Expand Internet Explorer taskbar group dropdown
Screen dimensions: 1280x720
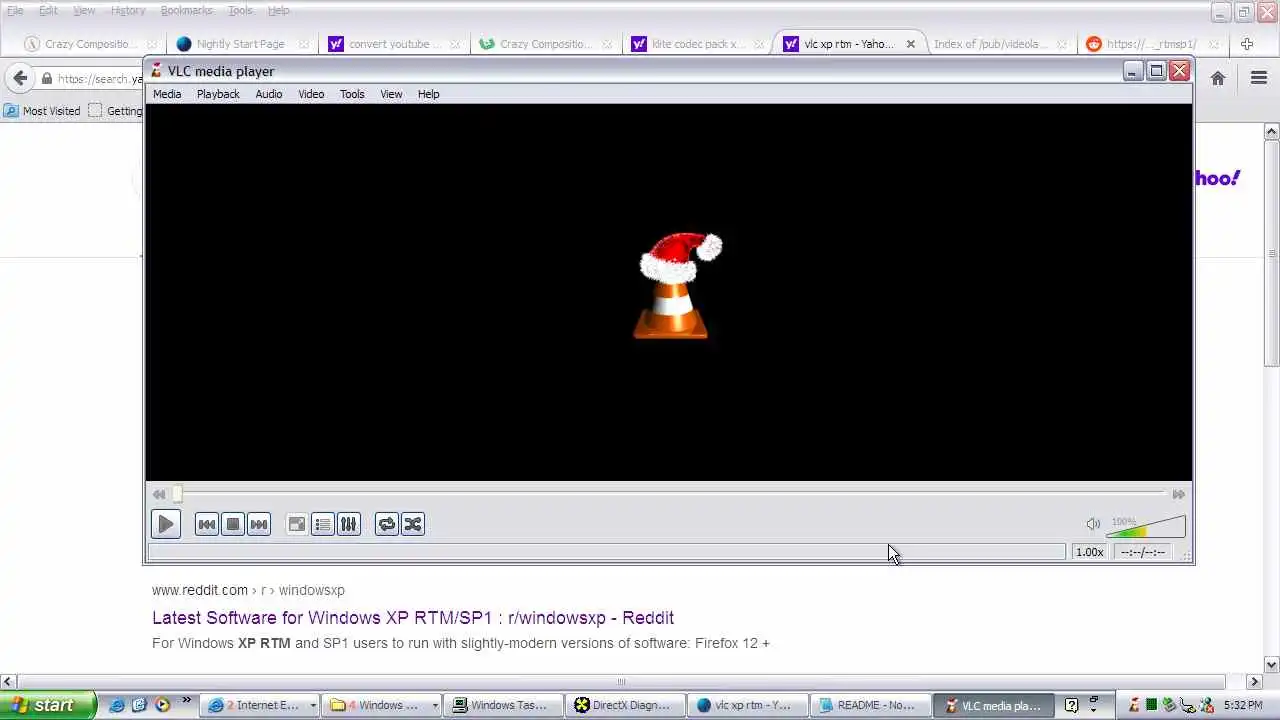[312, 705]
